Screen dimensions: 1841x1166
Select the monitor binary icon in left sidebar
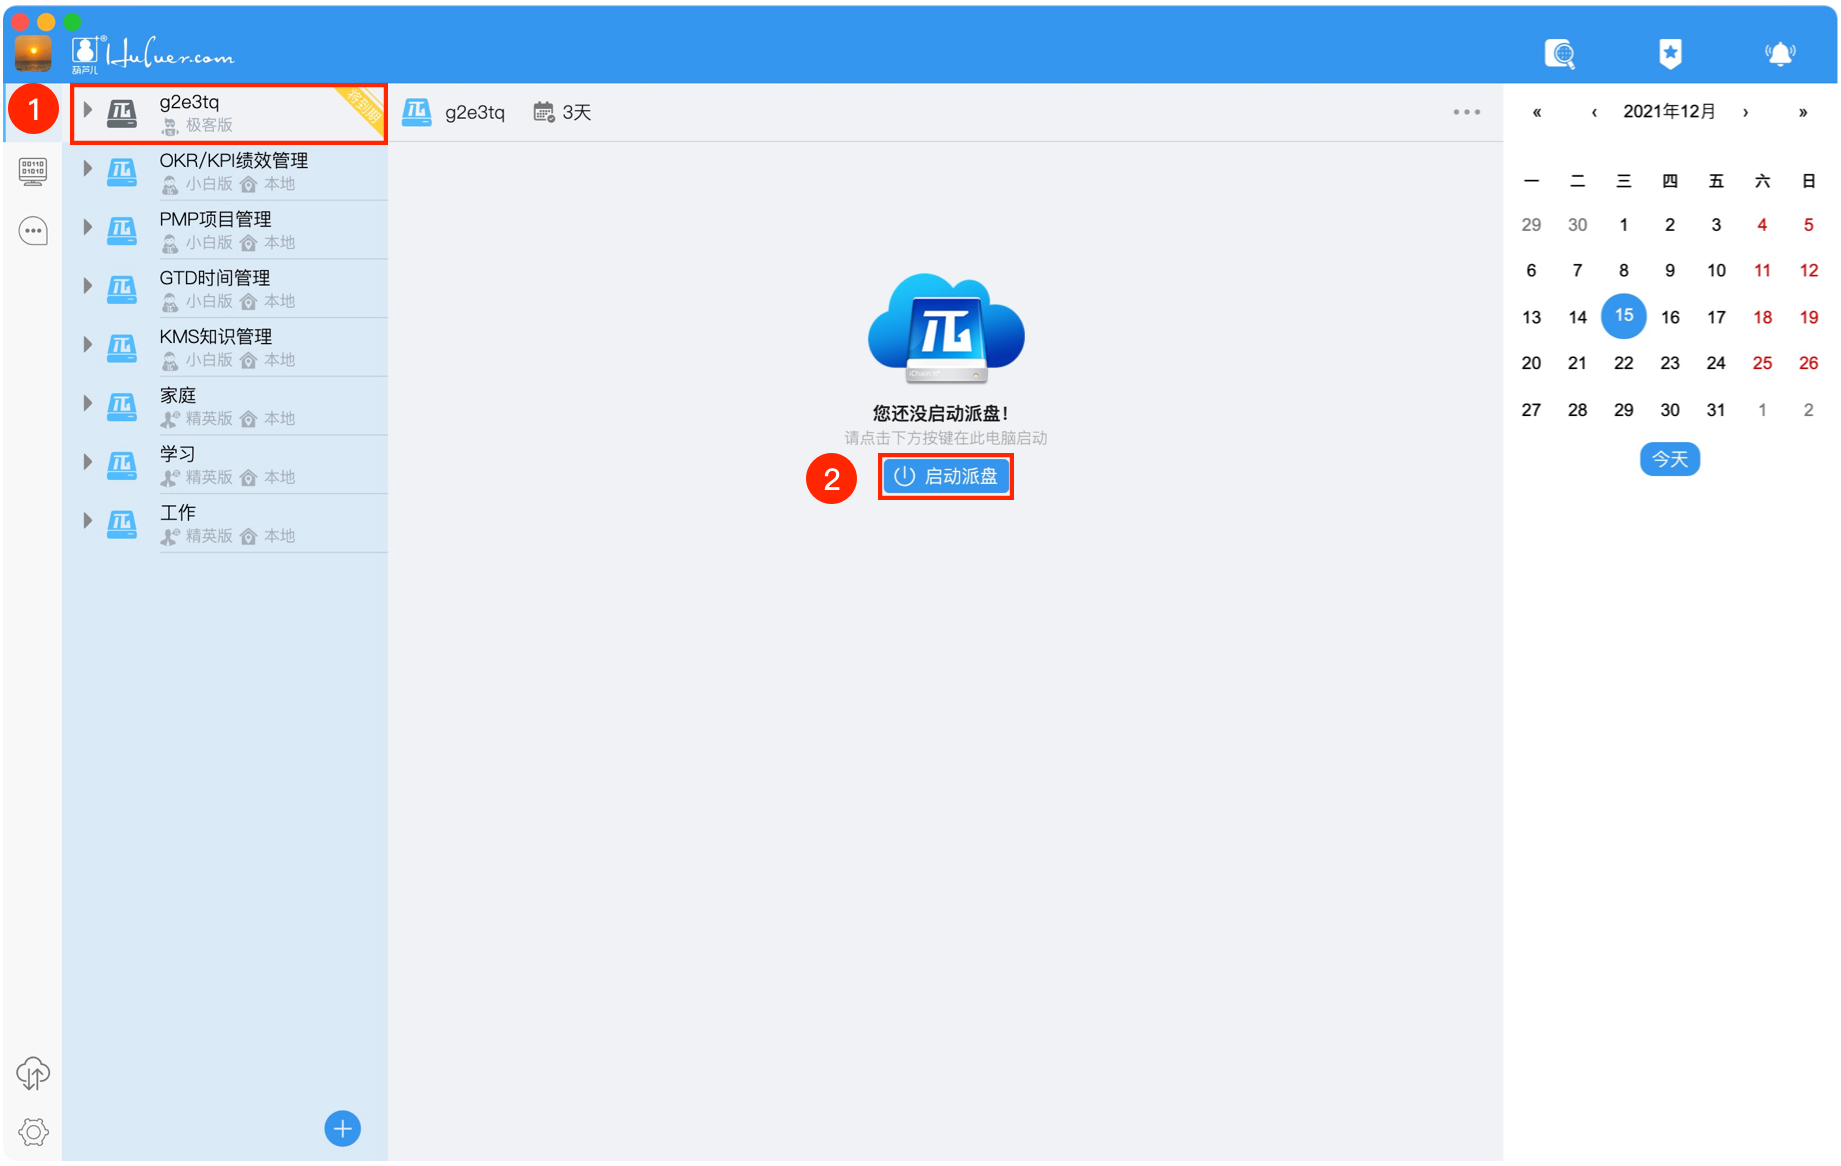click(x=33, y=172)
